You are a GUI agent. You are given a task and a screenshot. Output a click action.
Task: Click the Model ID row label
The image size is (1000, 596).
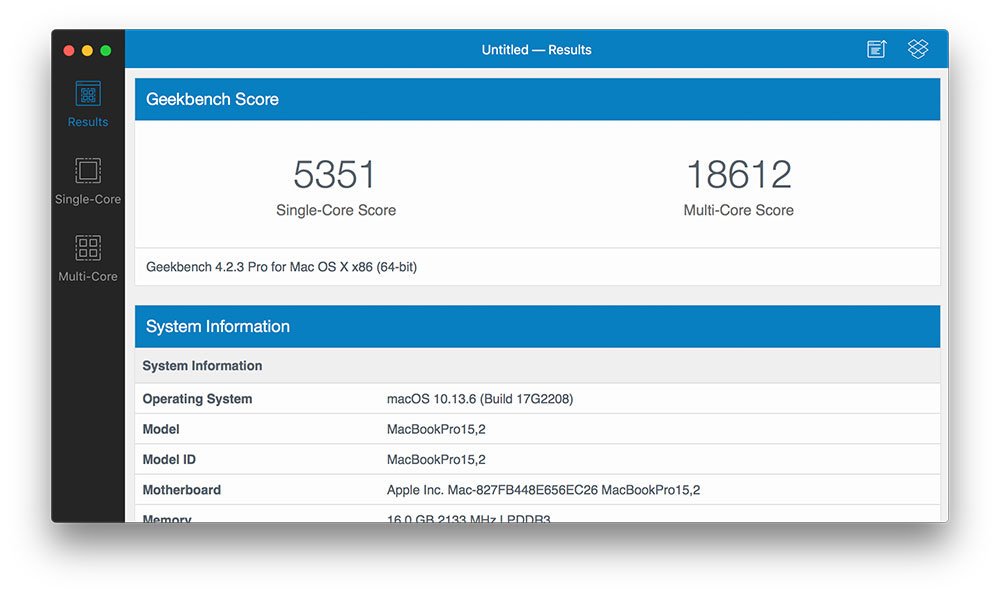point(169,460)
